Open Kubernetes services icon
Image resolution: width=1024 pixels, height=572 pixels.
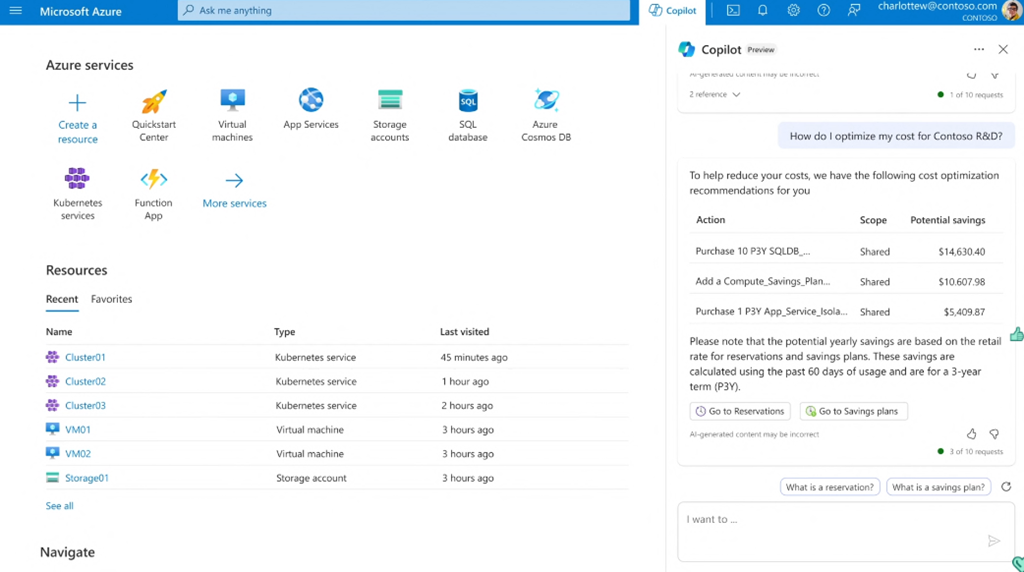(x=77, y=179)
